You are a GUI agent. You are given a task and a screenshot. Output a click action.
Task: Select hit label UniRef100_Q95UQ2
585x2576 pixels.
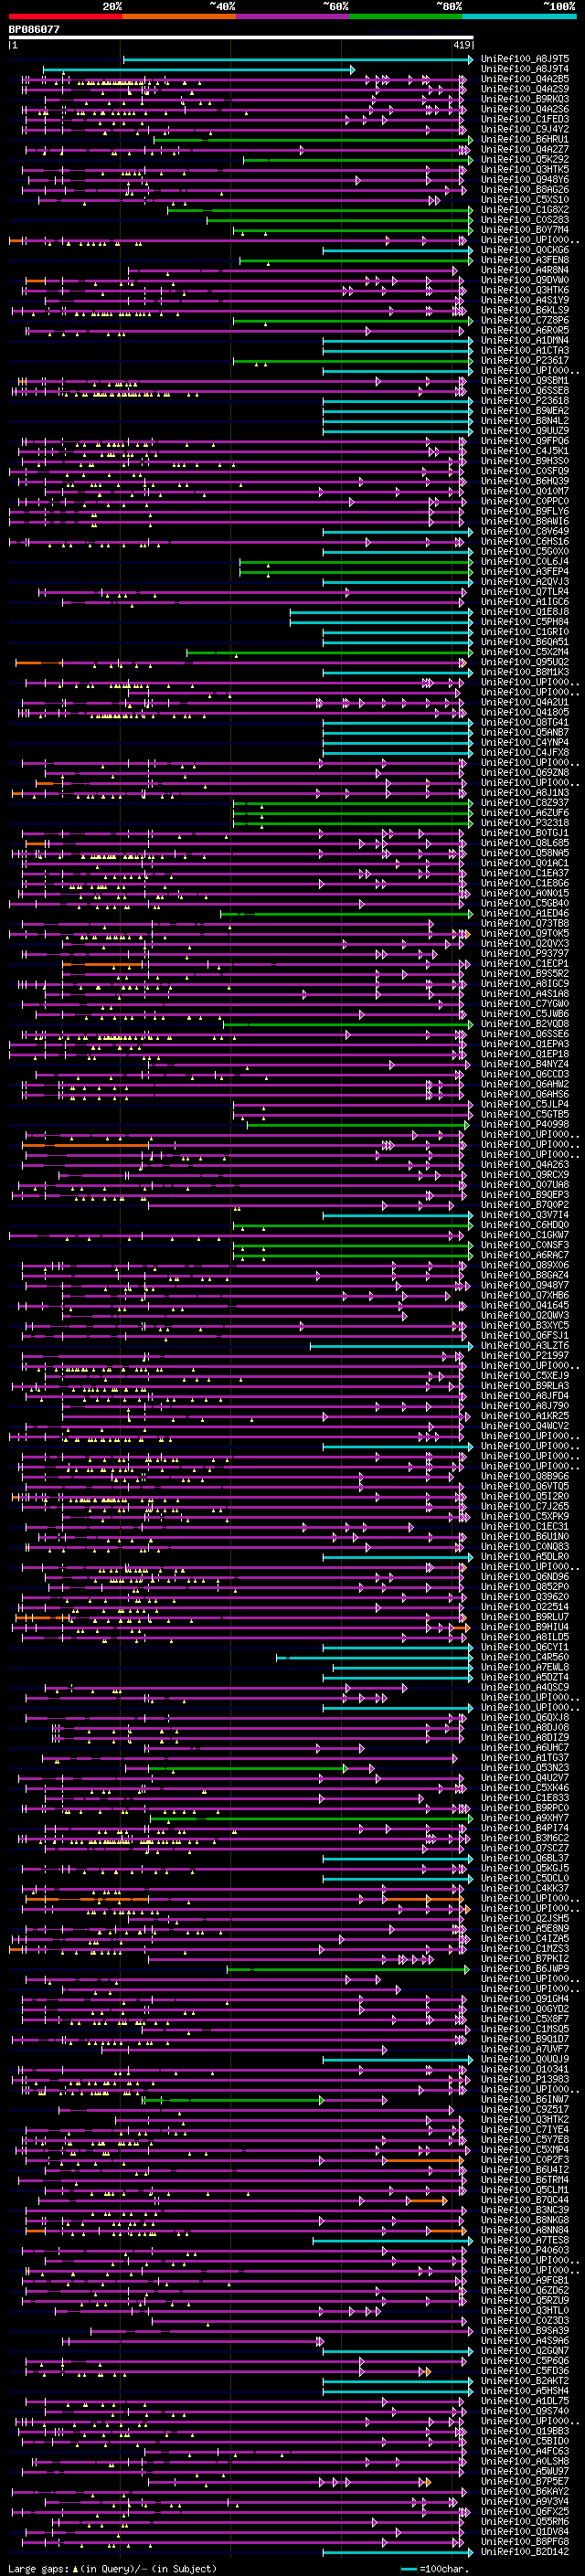coord(525,662)
